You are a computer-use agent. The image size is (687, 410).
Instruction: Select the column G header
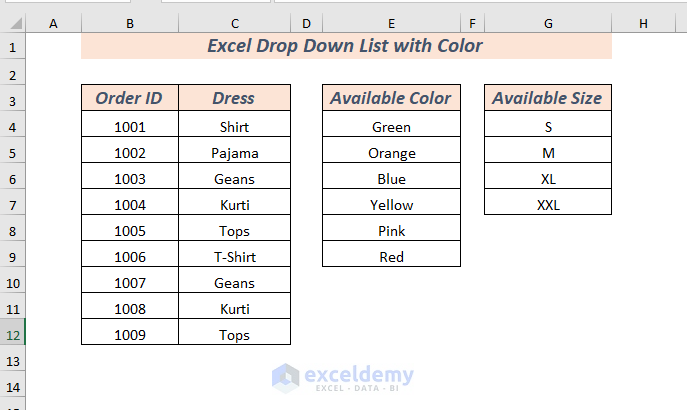click(x=547, y=23)
